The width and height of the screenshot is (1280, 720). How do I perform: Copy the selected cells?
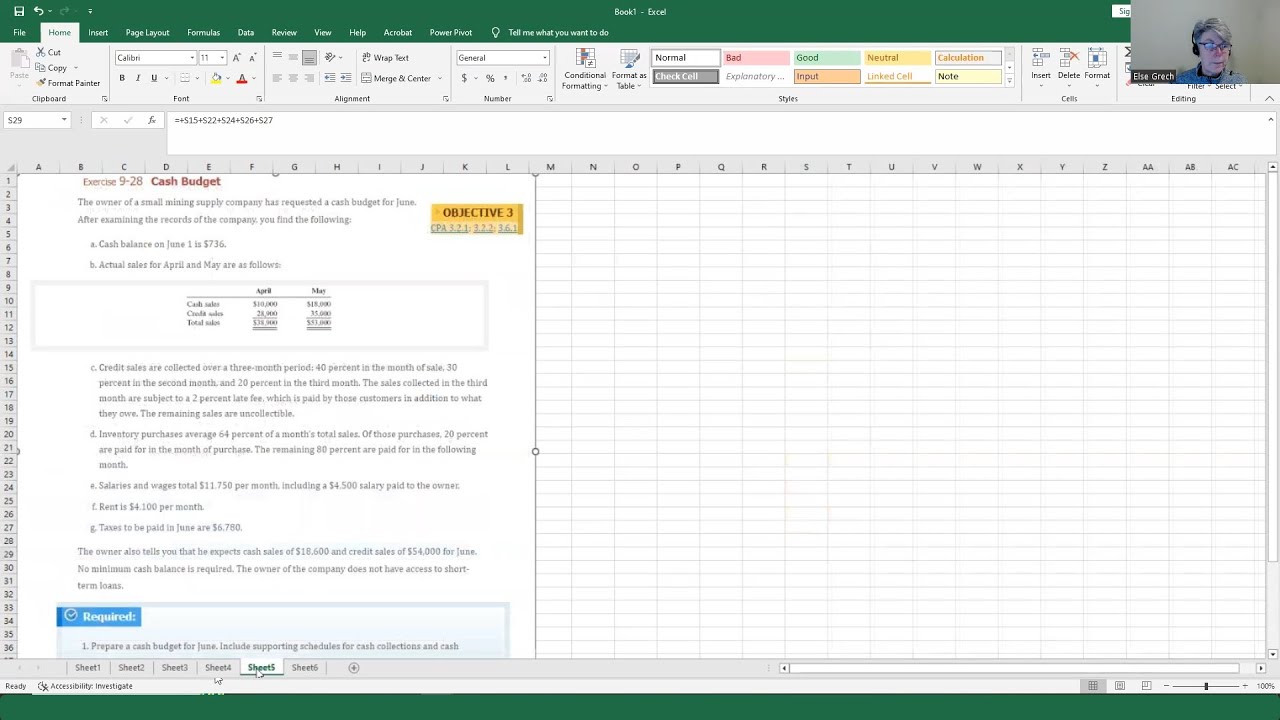(x=51, y=68)
